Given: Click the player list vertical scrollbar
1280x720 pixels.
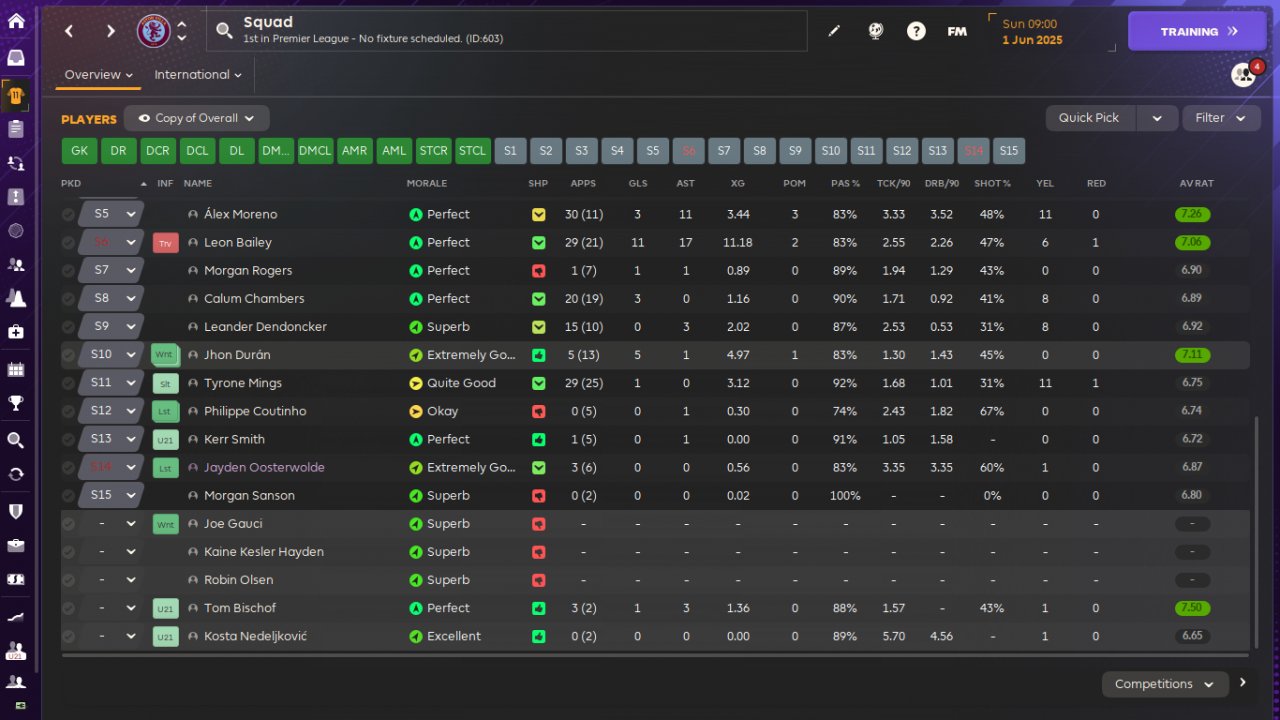Looking at the screenshot, I should click(1256, 532).
